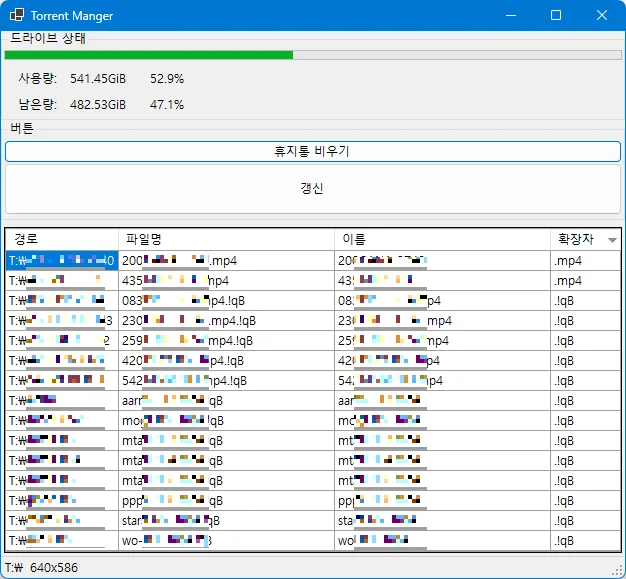Minimize the Torrent Manger window
This screenshot has width=626, height=579.
pos(511,15)
